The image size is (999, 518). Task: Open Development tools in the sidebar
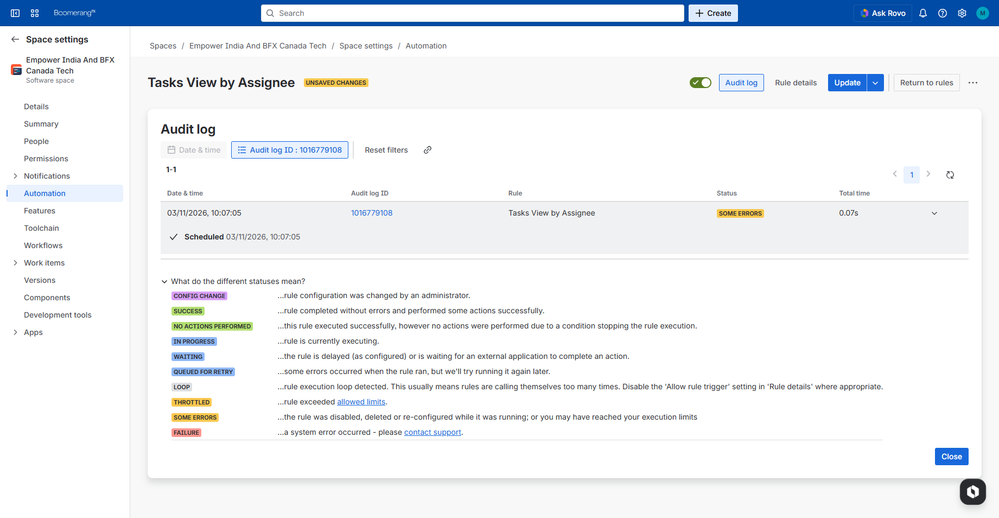pyautogui.click(x=57, y=315)
